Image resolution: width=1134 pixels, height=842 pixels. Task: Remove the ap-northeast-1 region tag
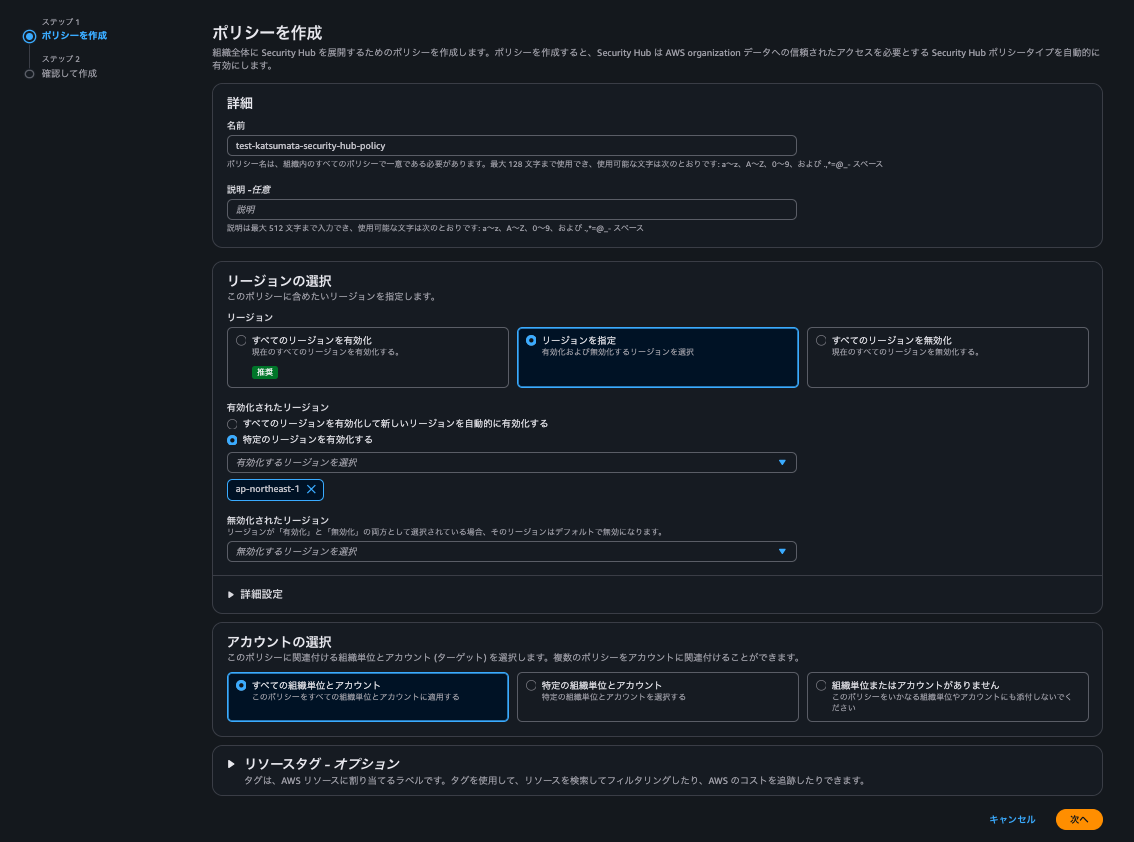pos(311,489)
